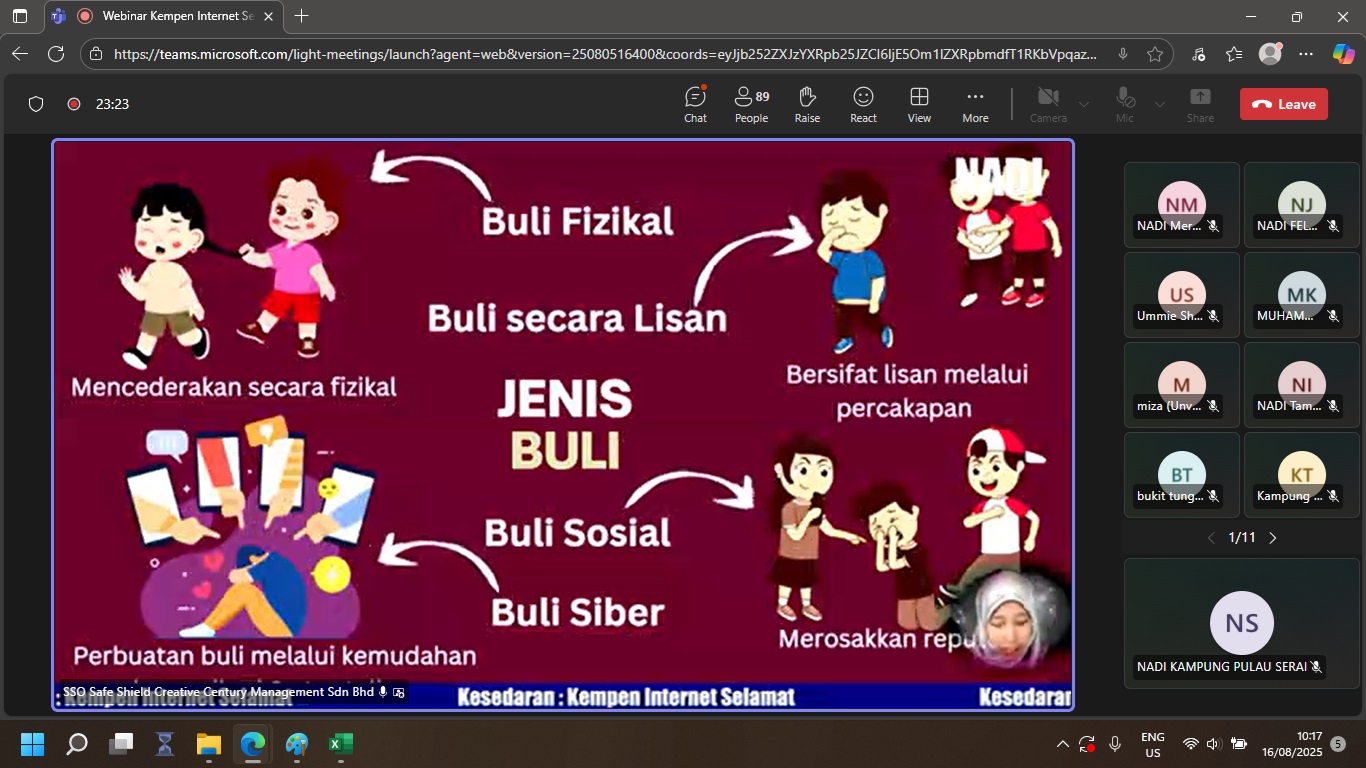Screen dimensions: 1366x768
Task: Change the meeting View layout
Action: [919, 104]
